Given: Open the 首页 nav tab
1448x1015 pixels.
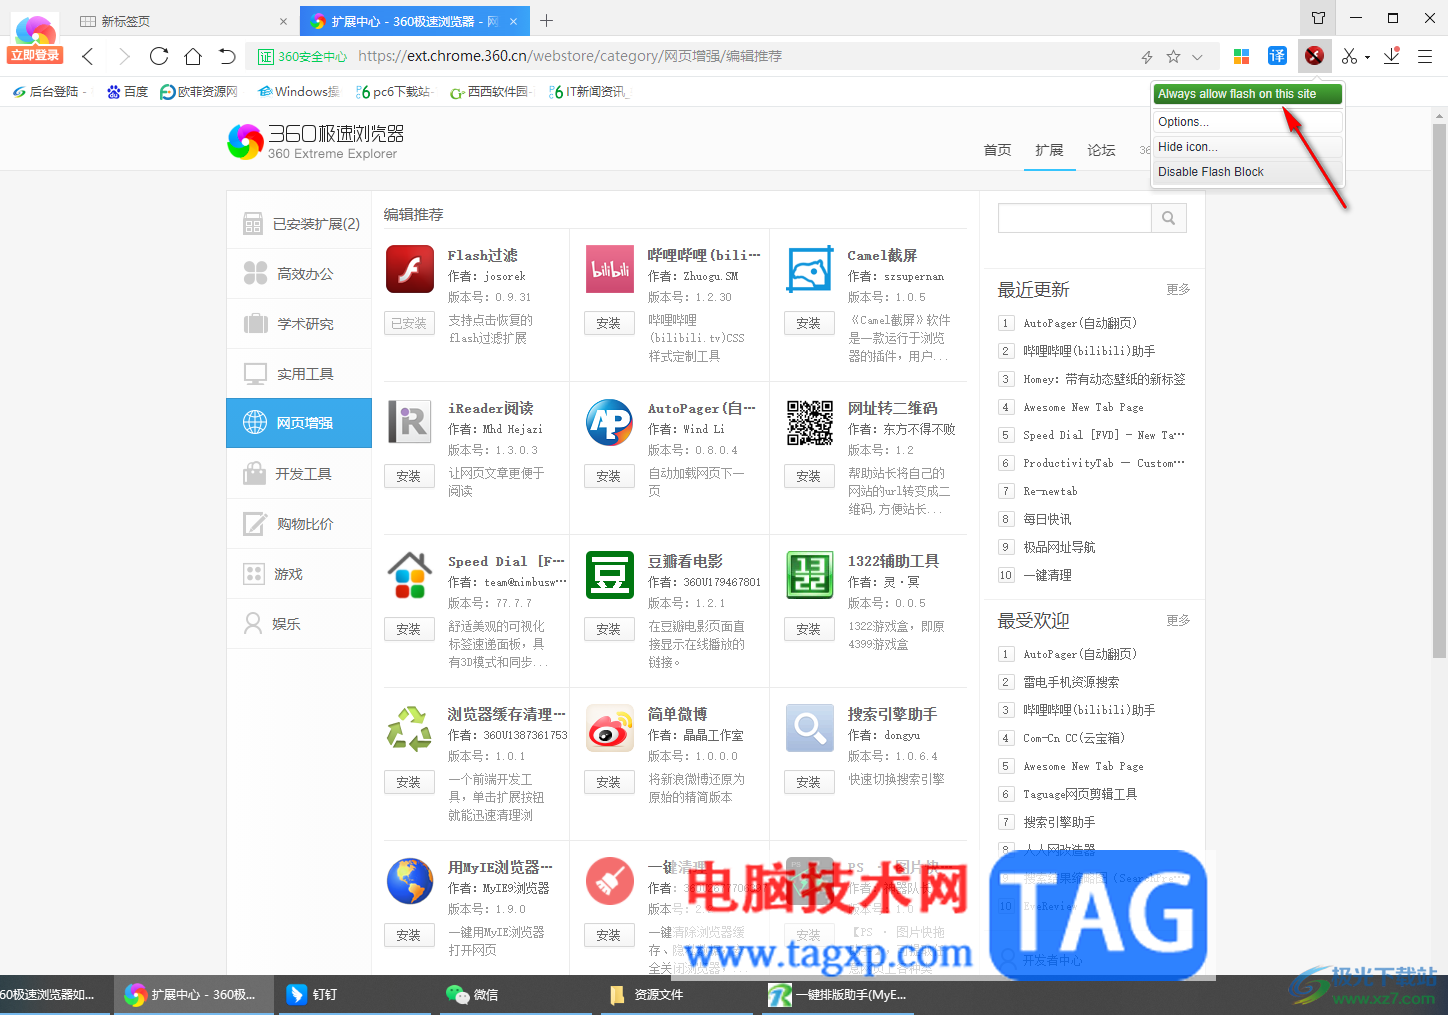Looking at the screenshot, I should coord(997,150).
